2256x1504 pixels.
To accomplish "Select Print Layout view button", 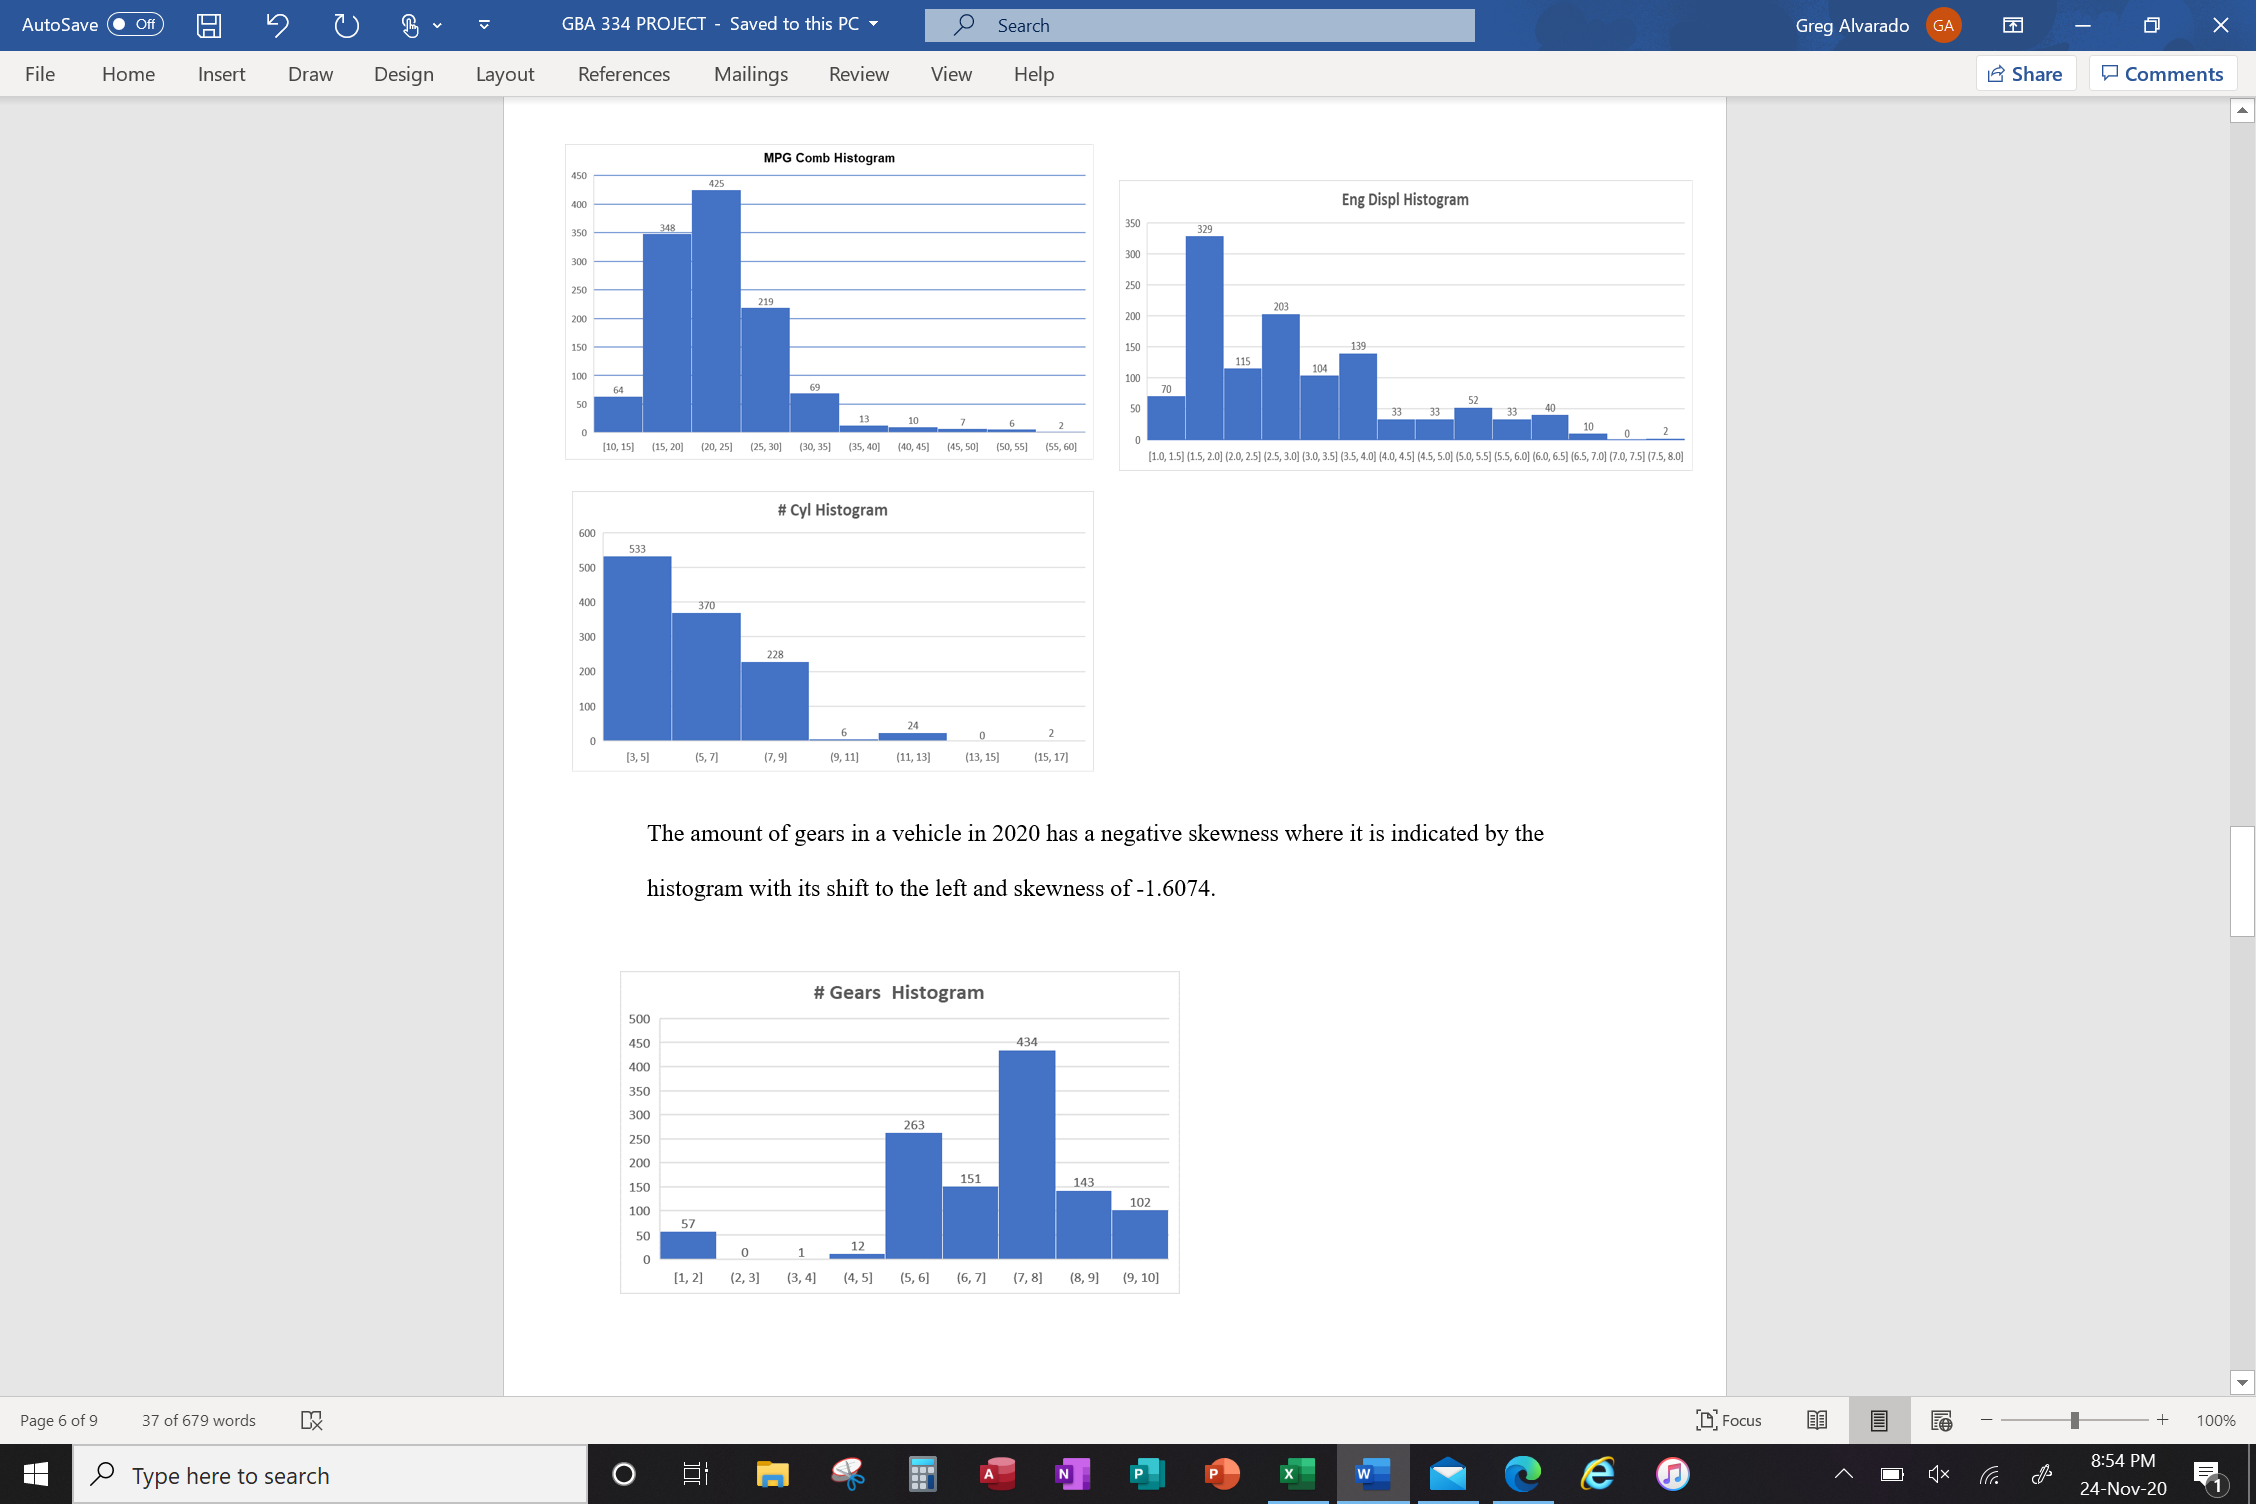I will tap(1879, 1420).
